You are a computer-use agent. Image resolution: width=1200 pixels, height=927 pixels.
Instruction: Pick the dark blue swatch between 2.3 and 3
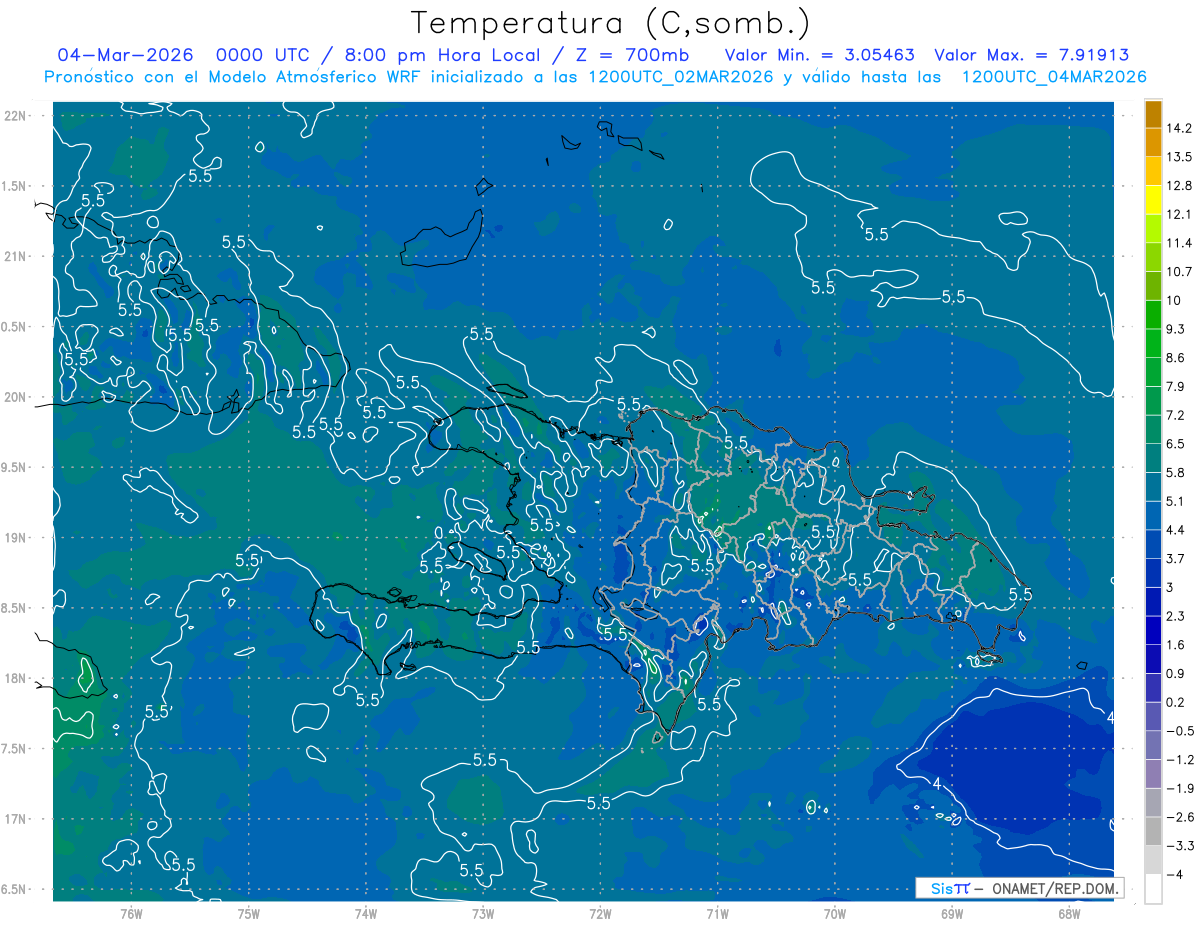[x=1153, y=601]
